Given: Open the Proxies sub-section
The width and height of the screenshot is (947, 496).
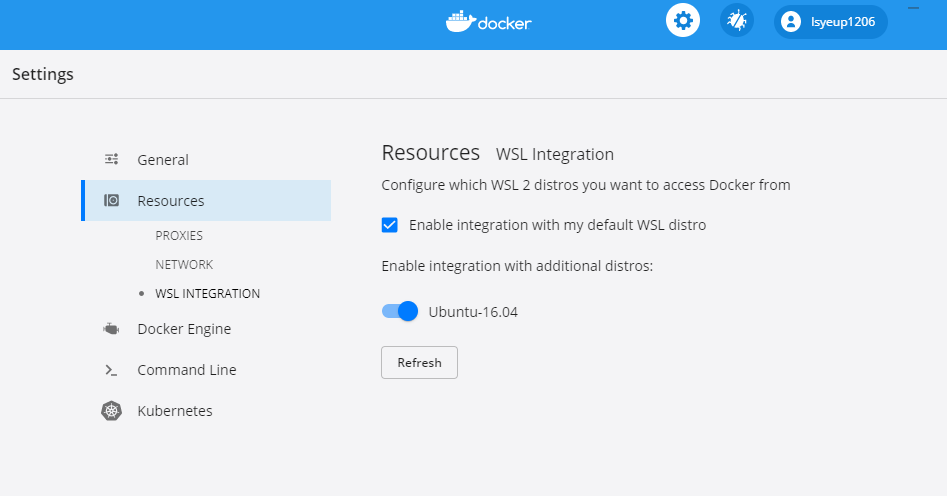Looking at the screenshot, I should [179, 236].
